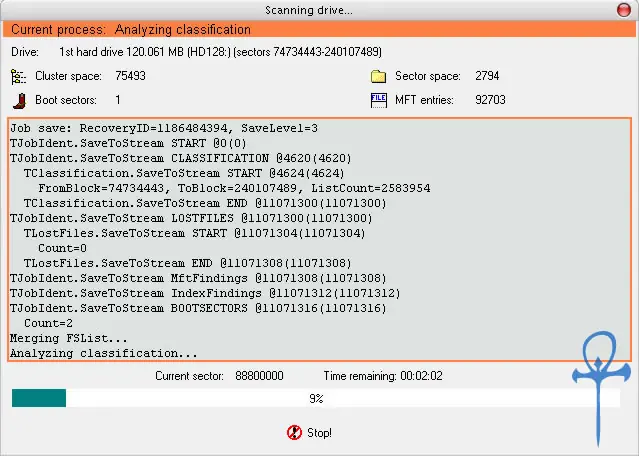The height and width of the screenshot is (456, 639).
Task: Click the Scanning drive... title bar
Action: click(x=308, y=10)
